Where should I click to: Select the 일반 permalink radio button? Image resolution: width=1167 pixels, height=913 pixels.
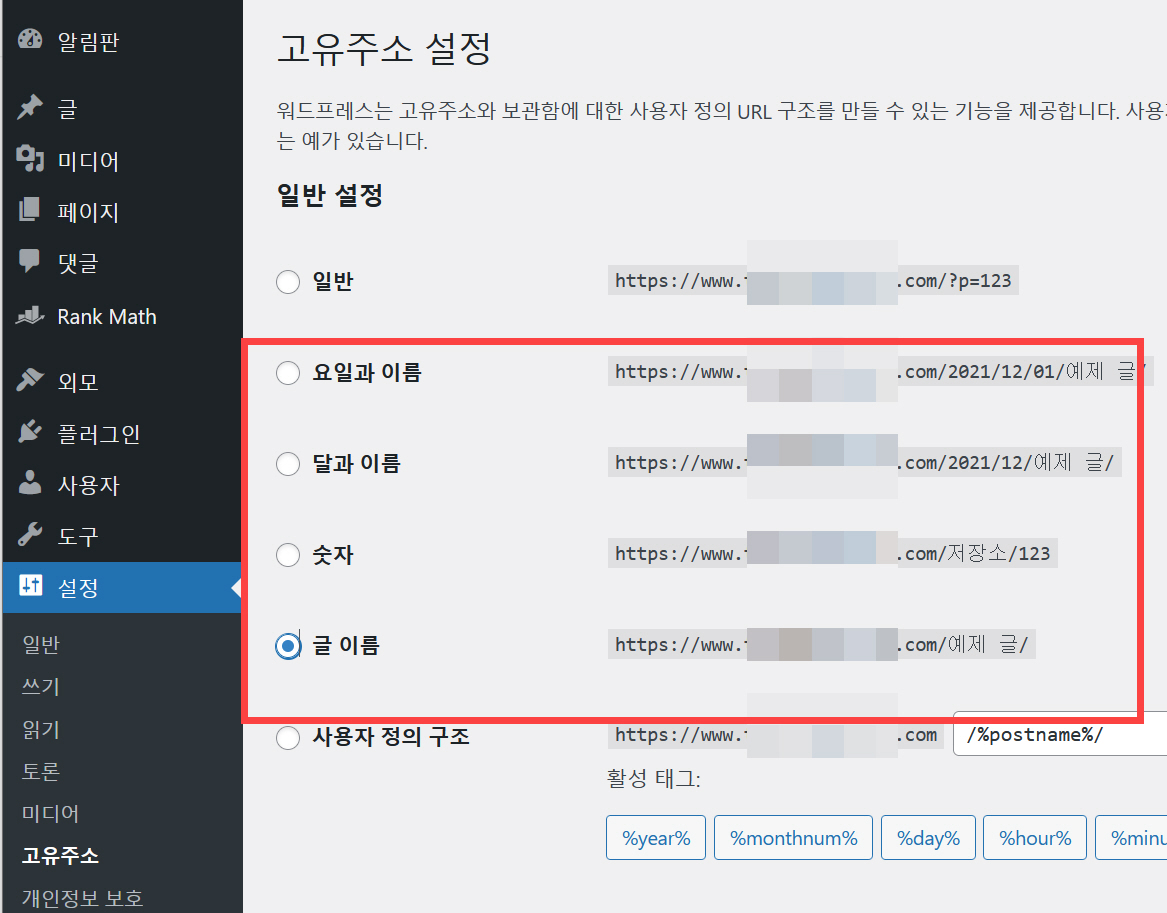click(288, 281)
